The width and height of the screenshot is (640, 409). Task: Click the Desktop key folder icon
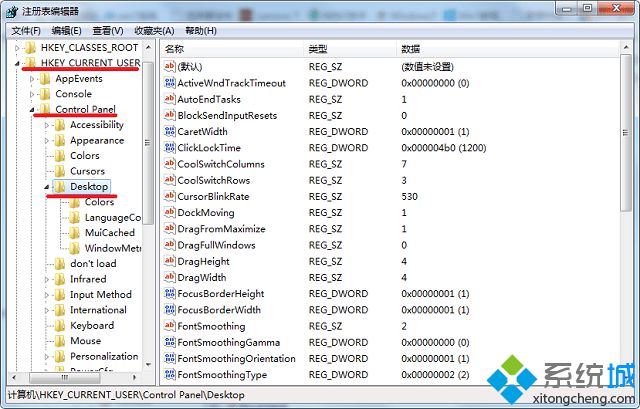(60, 187)
